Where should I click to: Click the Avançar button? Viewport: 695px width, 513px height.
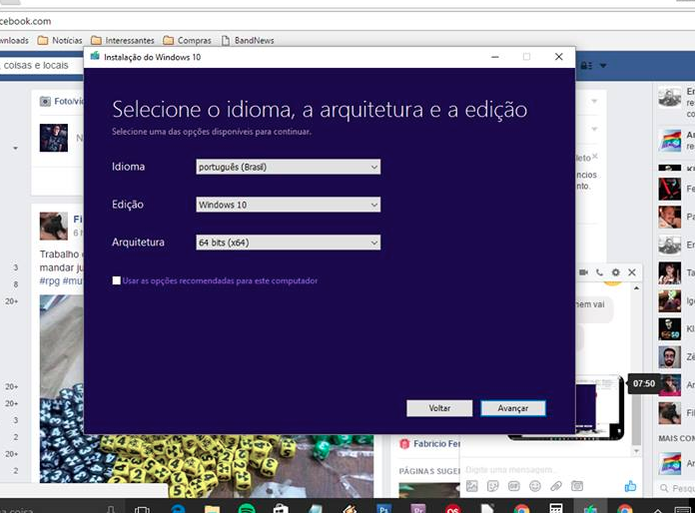pyautogui.click(x=513, y=408)
